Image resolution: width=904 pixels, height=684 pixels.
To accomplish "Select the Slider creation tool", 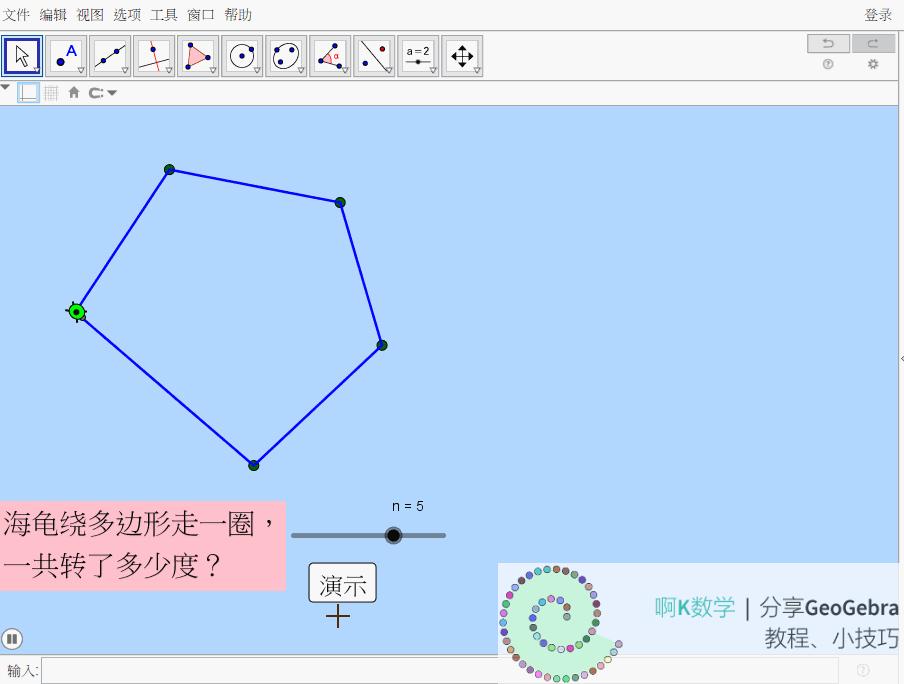I will coord(418,55).
